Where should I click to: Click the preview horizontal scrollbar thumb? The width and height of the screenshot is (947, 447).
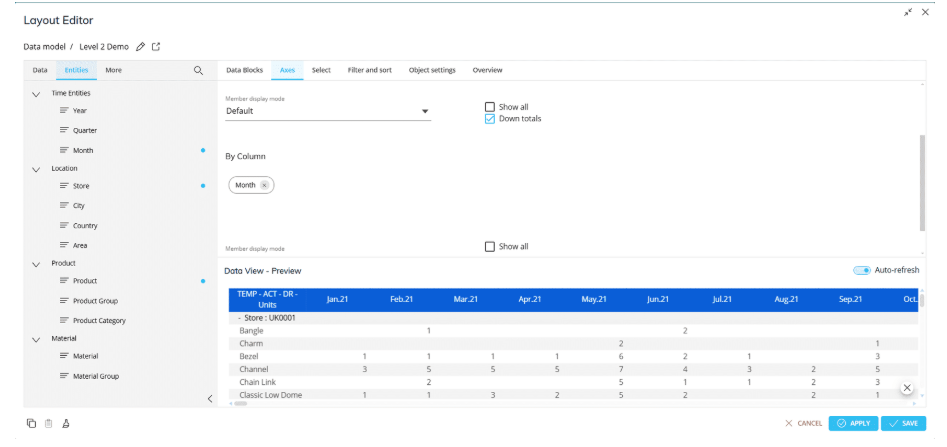point(240,403)
